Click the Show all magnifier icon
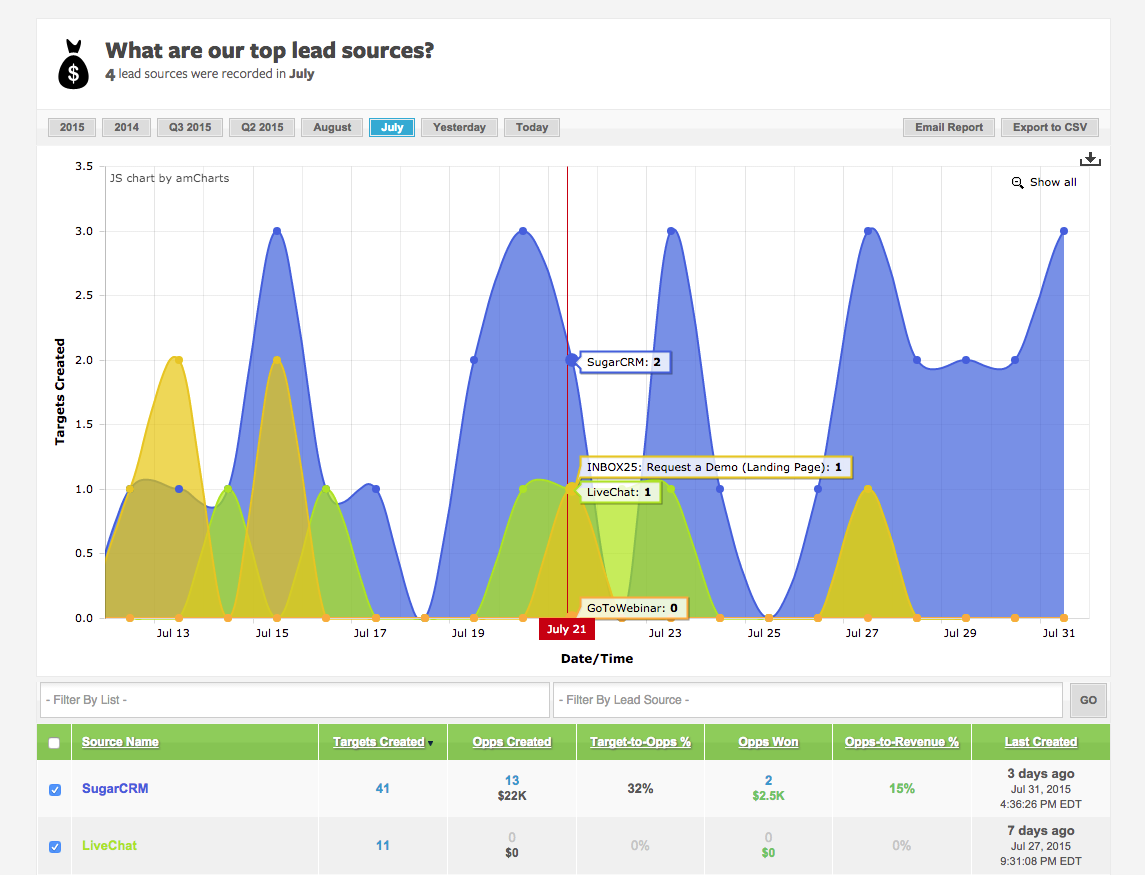The width and height of the screenshot is (1145, 875). click(x=1017, y=183)
